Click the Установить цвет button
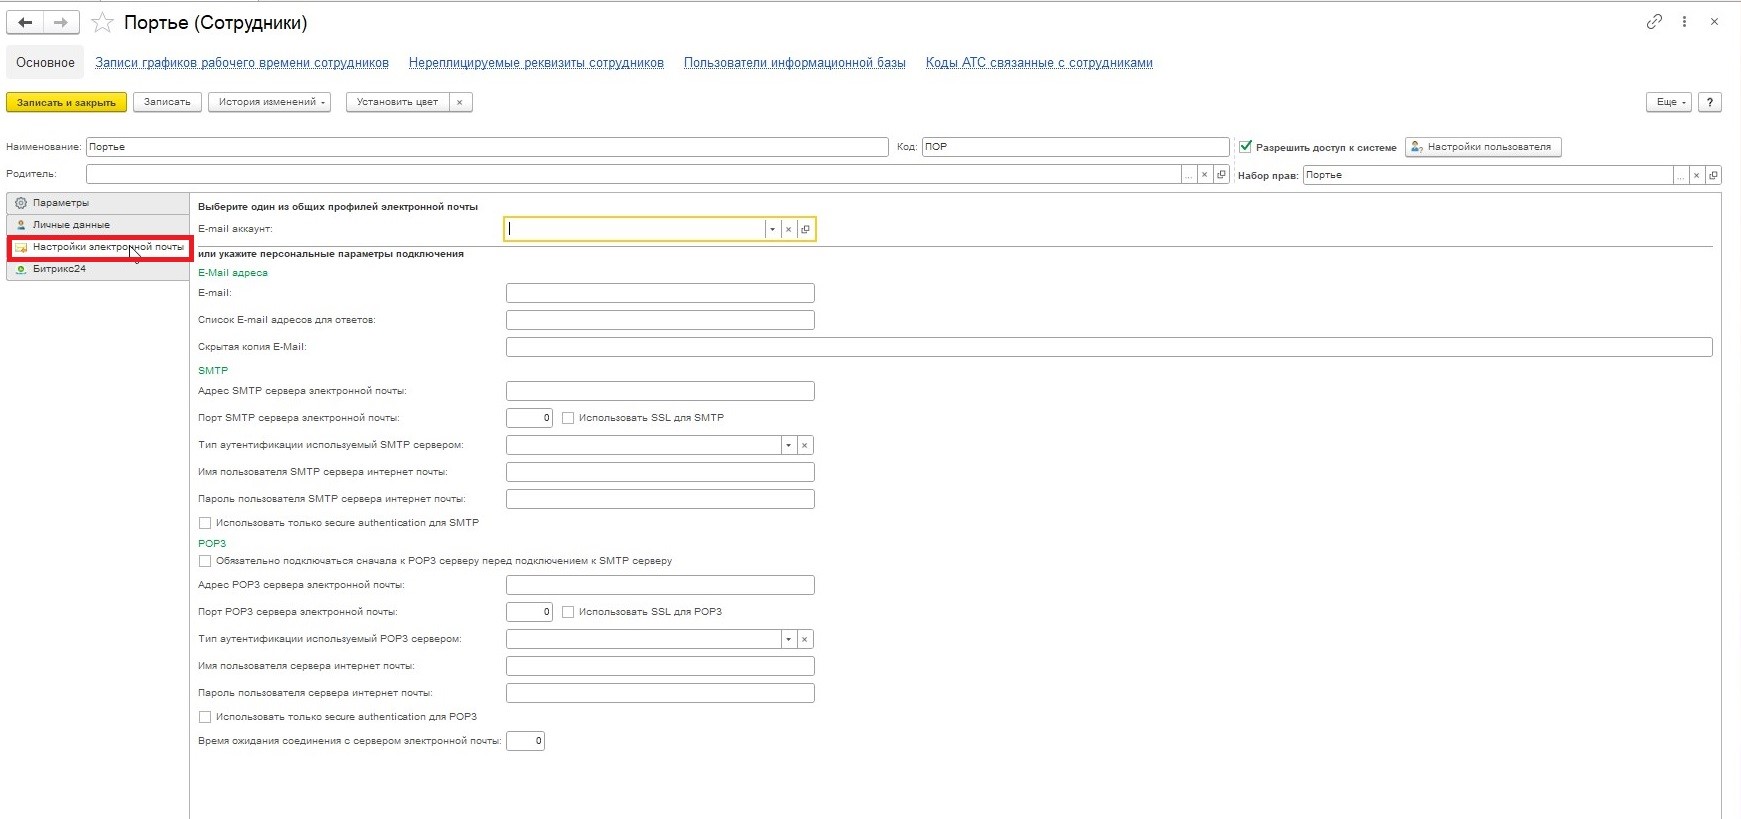The height and width of the screenshot is (819, 1741). pyautogui.click(x=397, y=102)
